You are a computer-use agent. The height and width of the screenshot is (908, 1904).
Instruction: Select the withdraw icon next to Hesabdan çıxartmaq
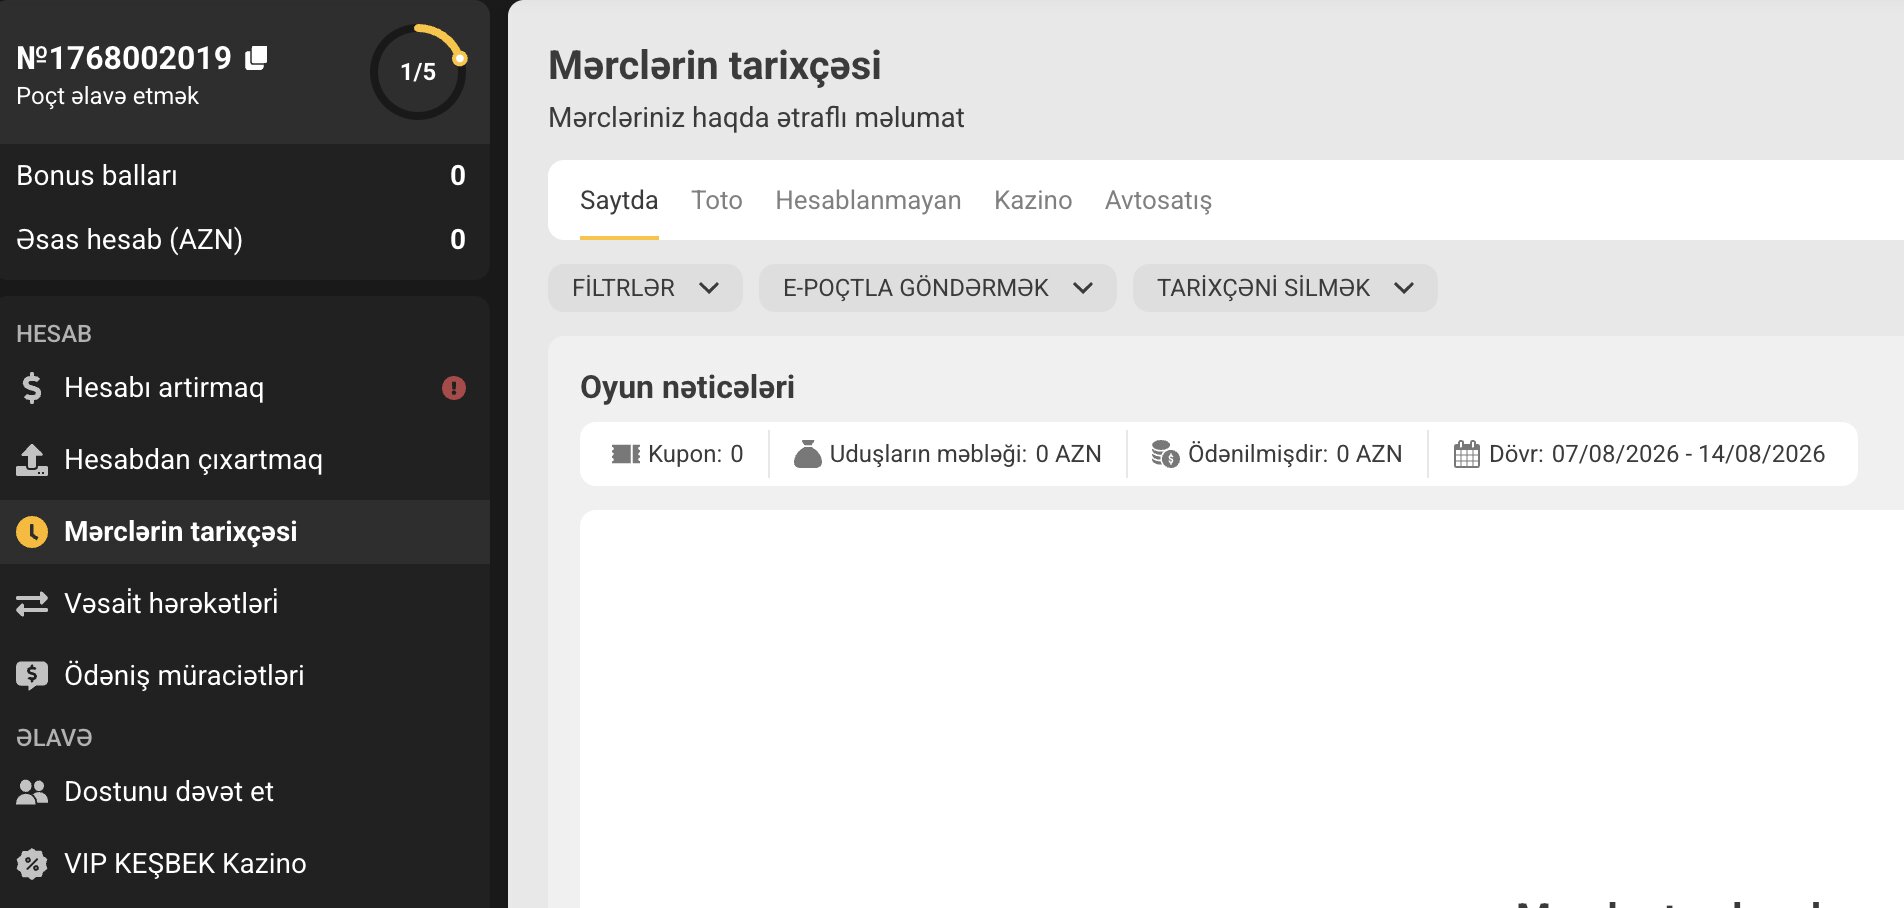pos(32,460)
